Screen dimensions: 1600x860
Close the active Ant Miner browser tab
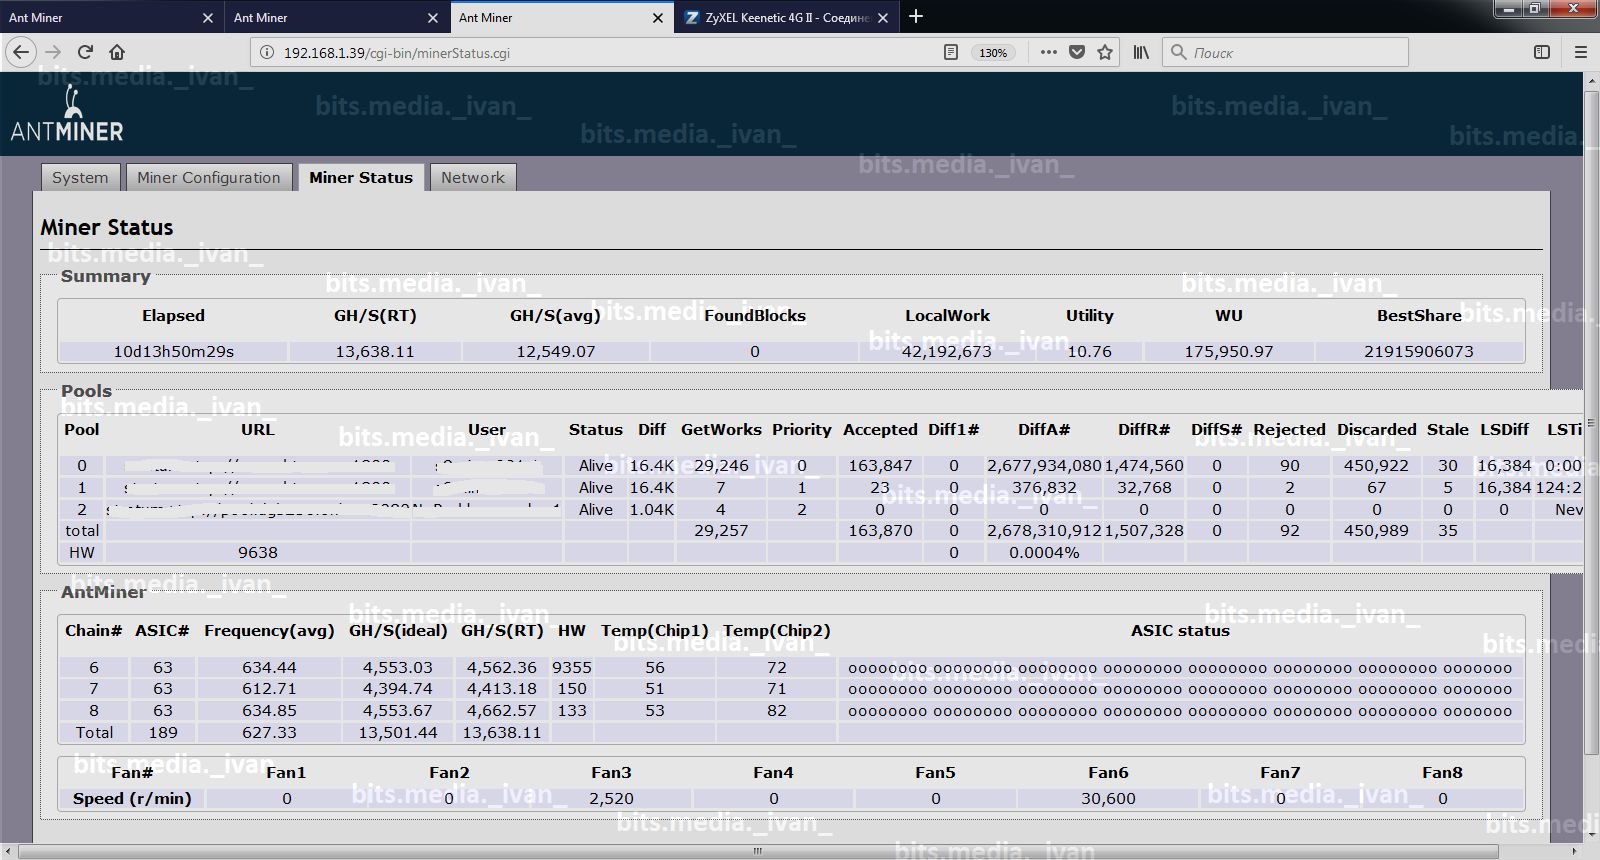658,17
